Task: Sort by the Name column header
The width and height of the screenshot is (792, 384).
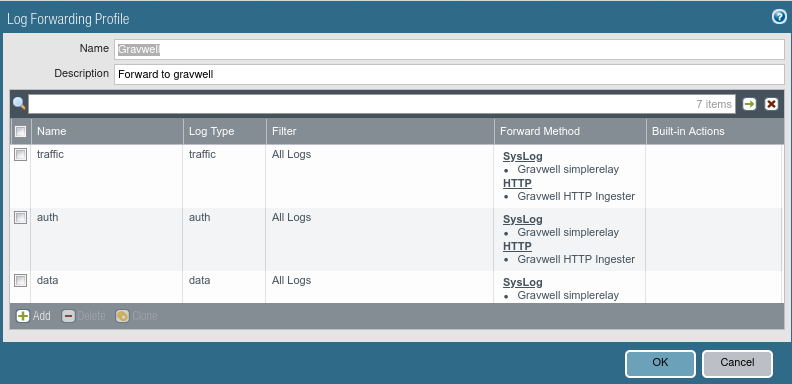Action: tap(107, 131)
